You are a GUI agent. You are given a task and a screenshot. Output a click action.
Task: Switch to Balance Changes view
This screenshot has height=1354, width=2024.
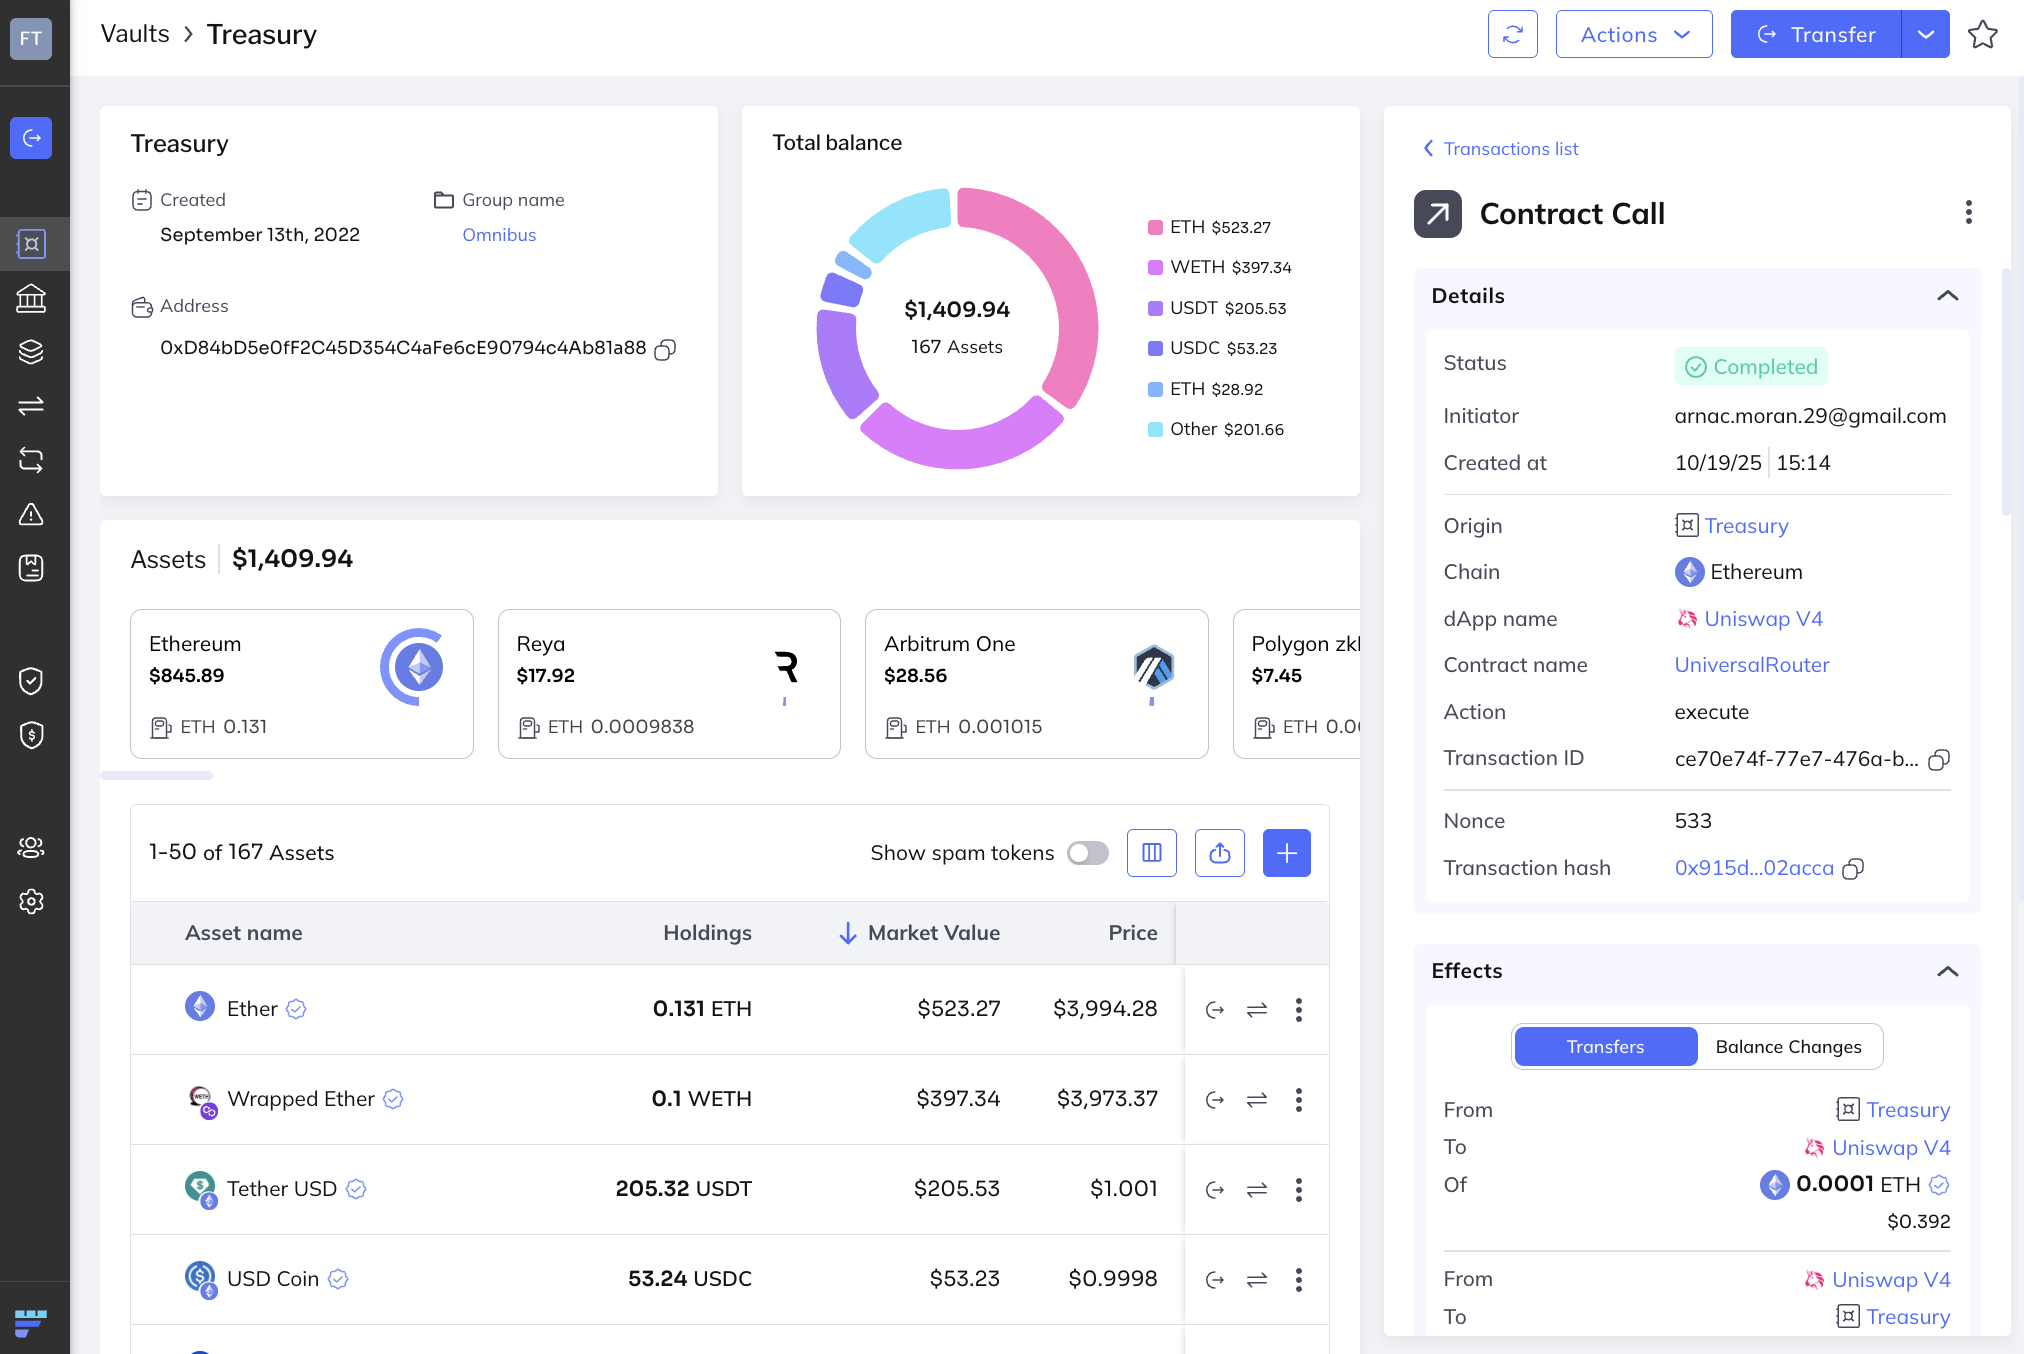coord(1788,1047)
